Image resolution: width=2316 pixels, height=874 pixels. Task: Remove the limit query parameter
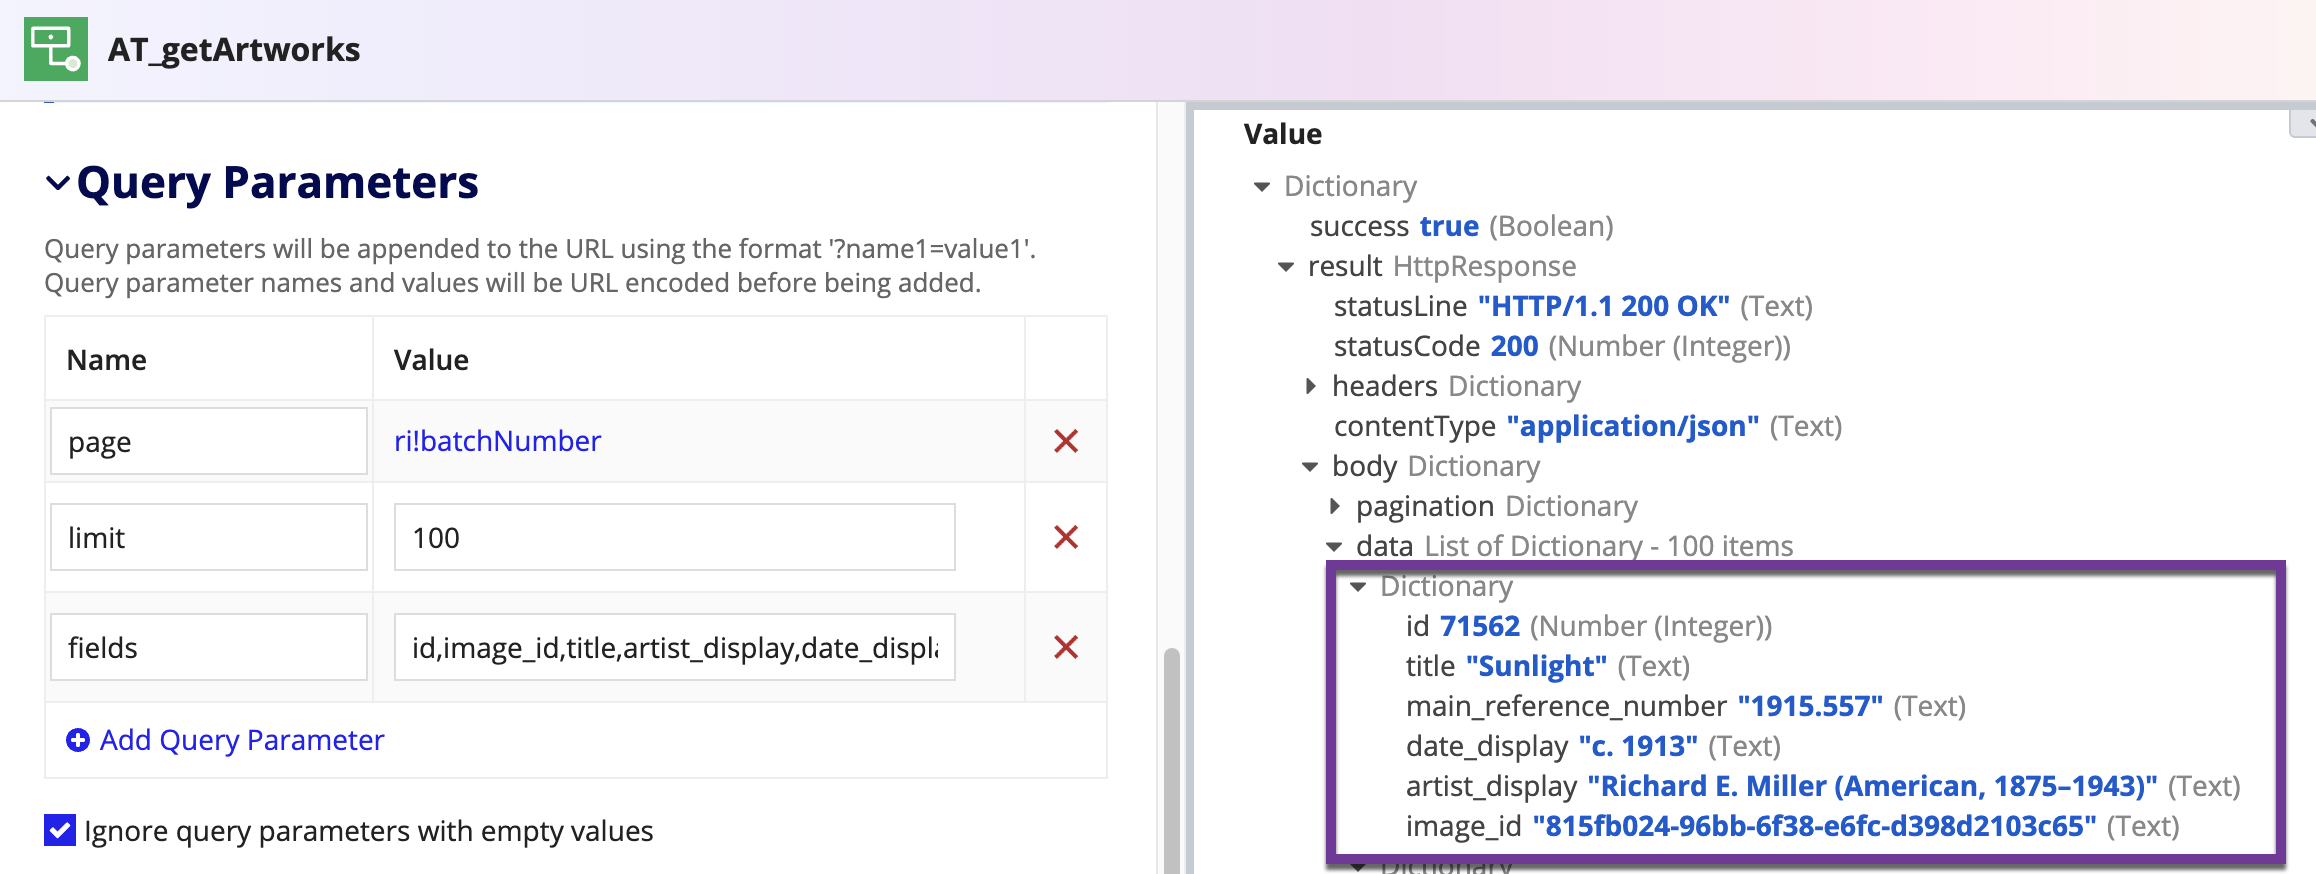click(x=1066, y=537)
